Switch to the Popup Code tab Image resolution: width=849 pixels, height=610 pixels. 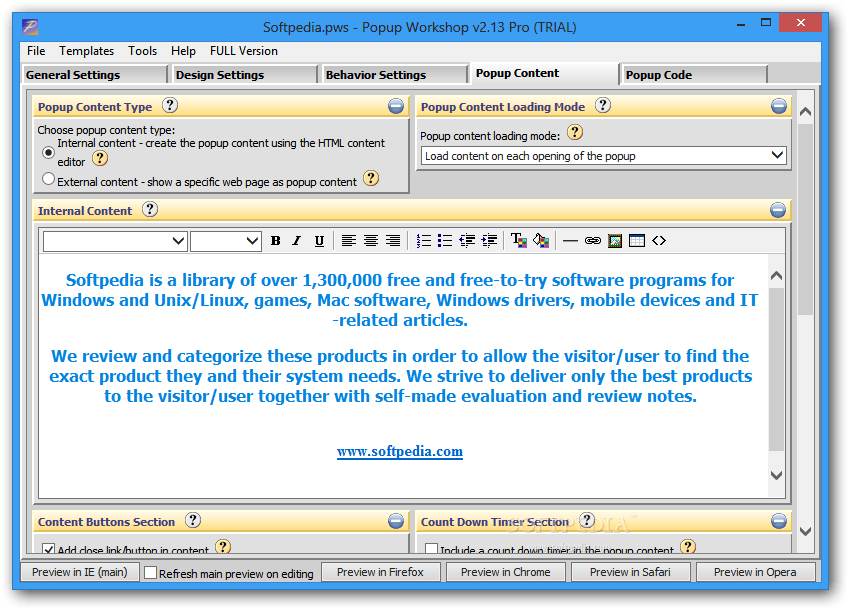(692, 73)
